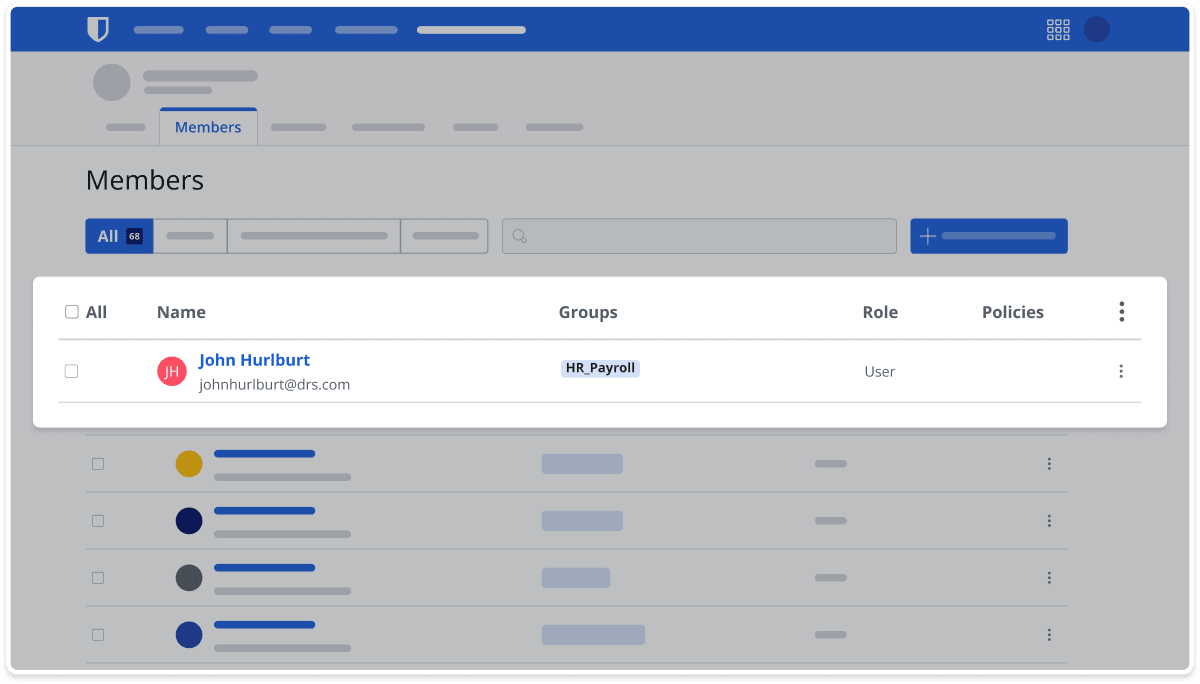Switch to the Members tab

[208, 126]
